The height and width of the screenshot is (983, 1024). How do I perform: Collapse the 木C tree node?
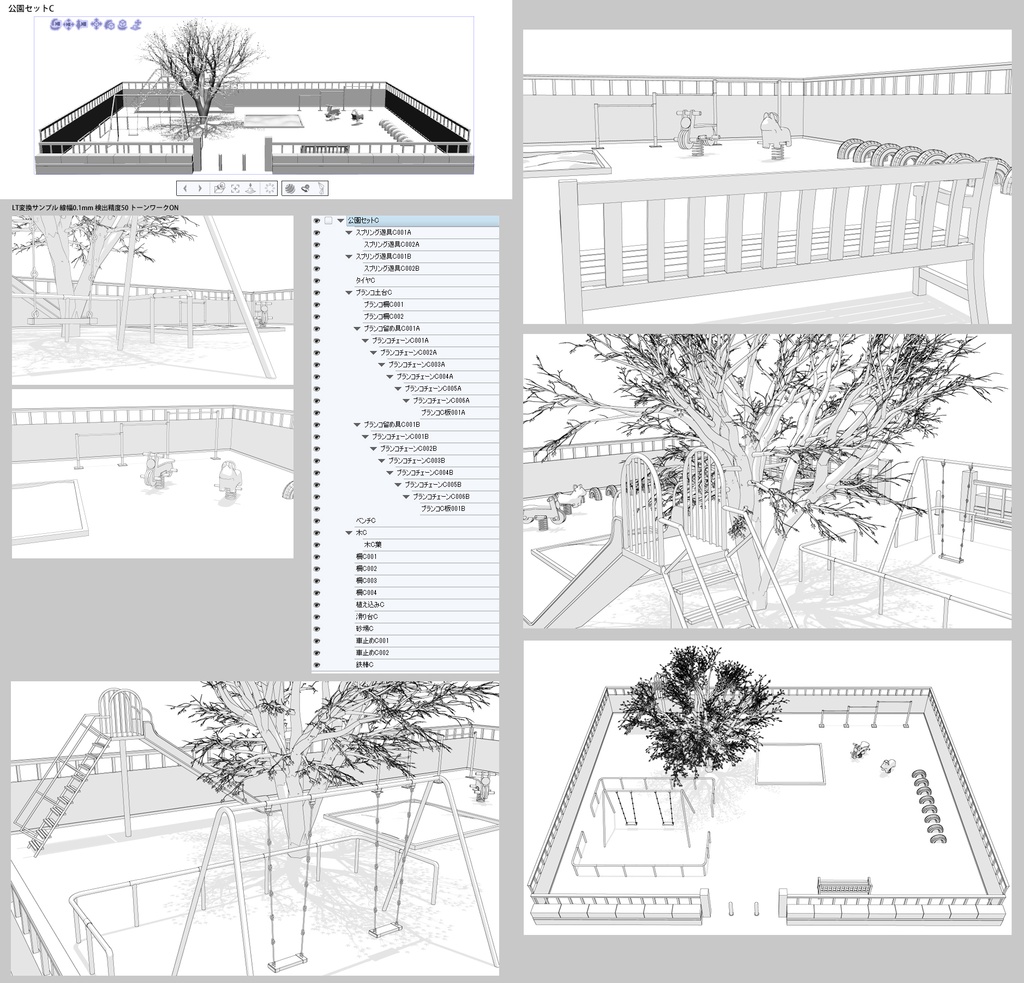pyautogui.click(x=349, y=533)
